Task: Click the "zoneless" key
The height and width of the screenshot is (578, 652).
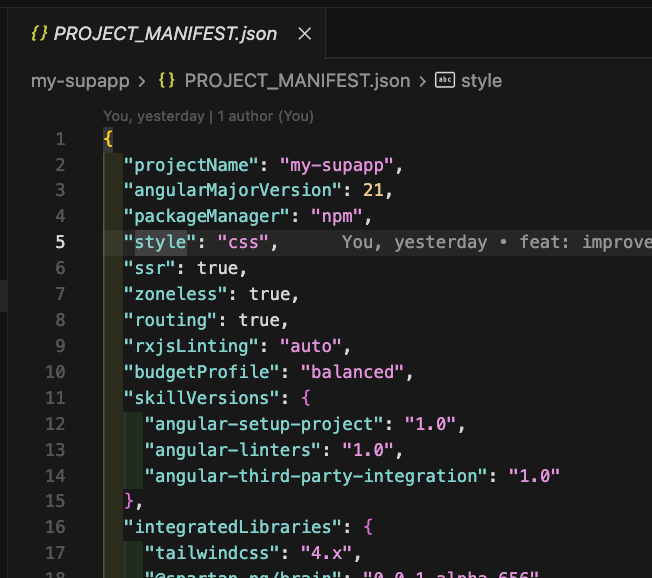Action: coord(175,294)
